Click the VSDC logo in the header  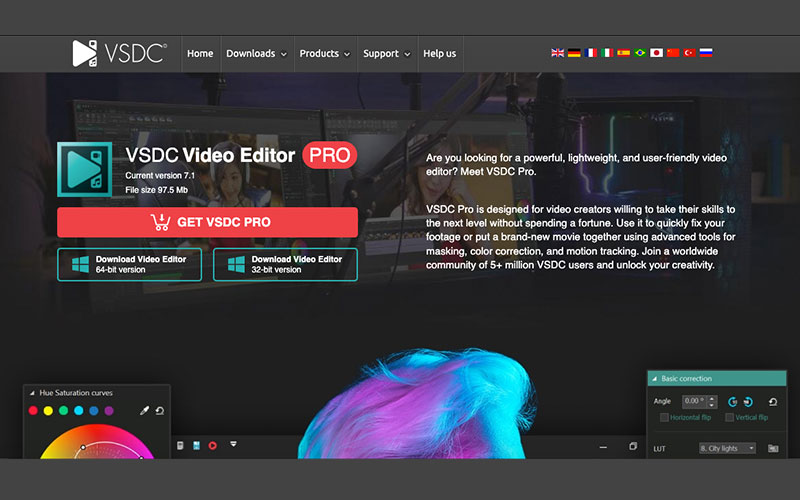coord(119,53)
